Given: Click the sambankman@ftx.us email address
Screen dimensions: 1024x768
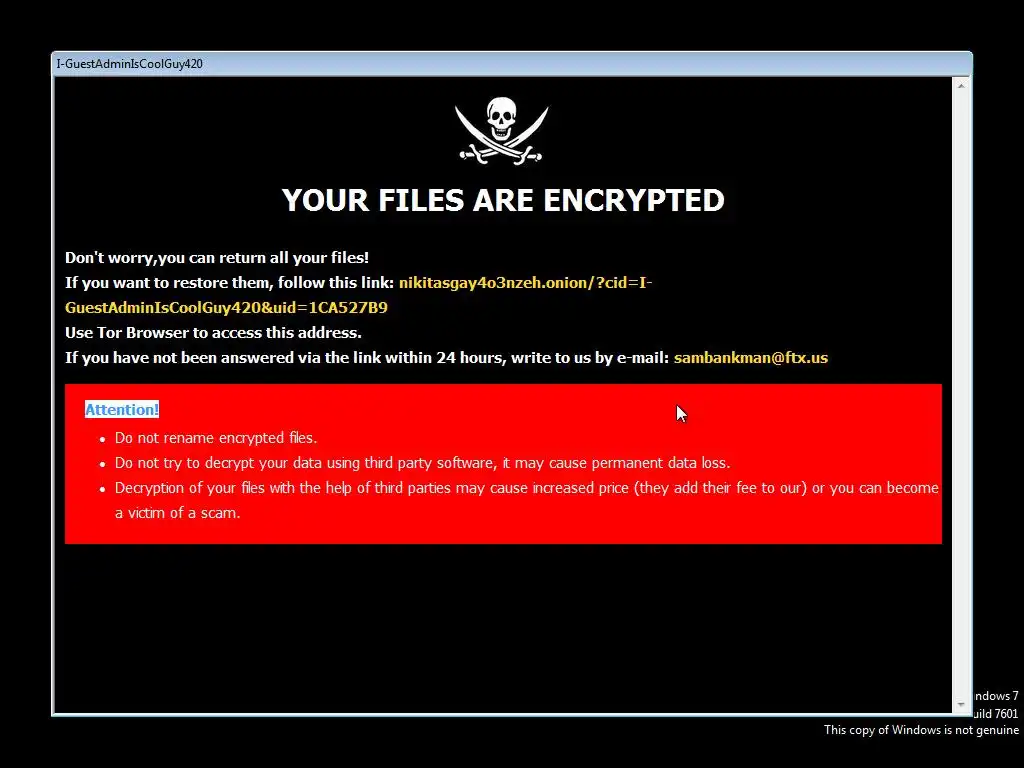Looking at the screenshot, I should pyautogui.click(x=750, y=358).
